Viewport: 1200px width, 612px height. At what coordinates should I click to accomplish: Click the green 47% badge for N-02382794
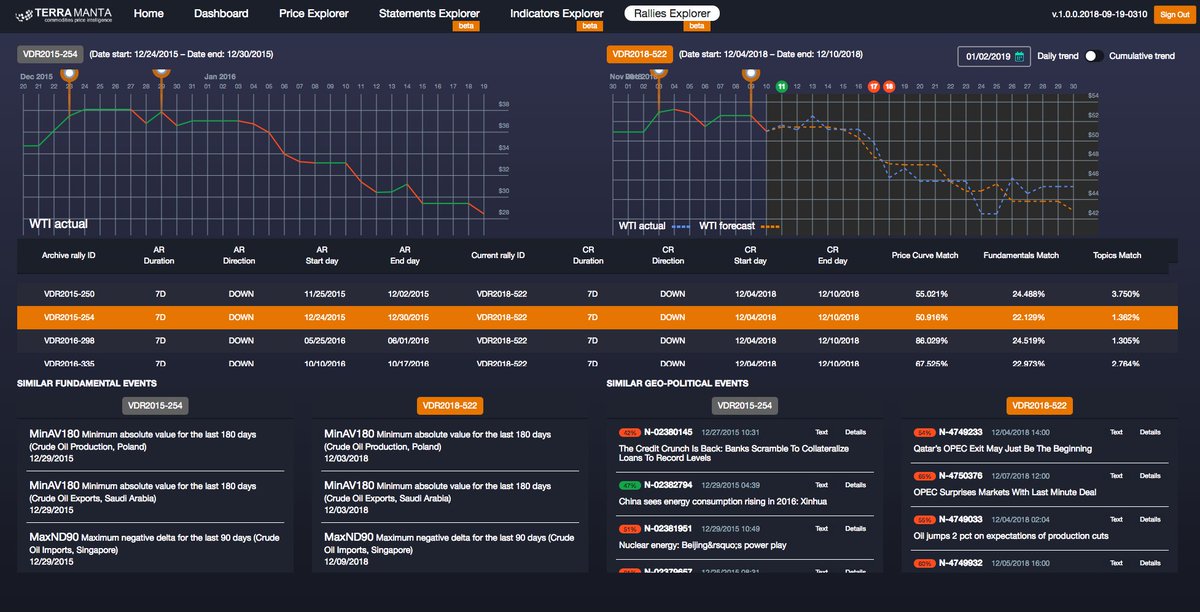point(629,485)
